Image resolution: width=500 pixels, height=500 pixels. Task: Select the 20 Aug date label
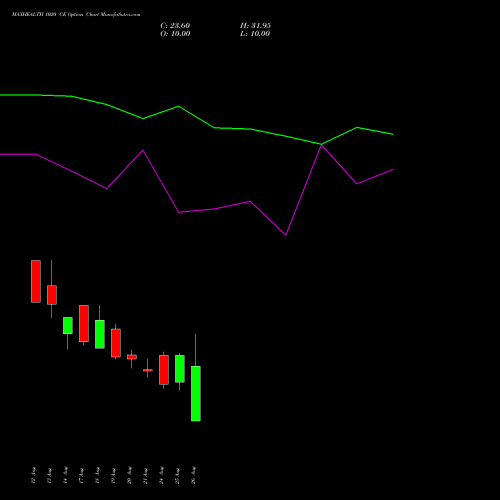[x=129, y=475]
